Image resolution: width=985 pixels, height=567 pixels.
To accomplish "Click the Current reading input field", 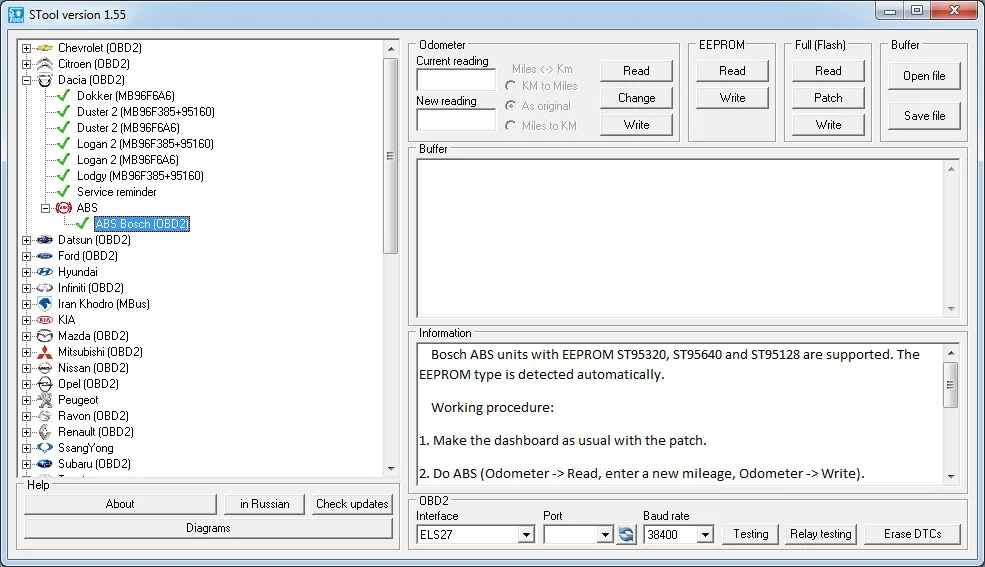I will [x=455, y=80].
